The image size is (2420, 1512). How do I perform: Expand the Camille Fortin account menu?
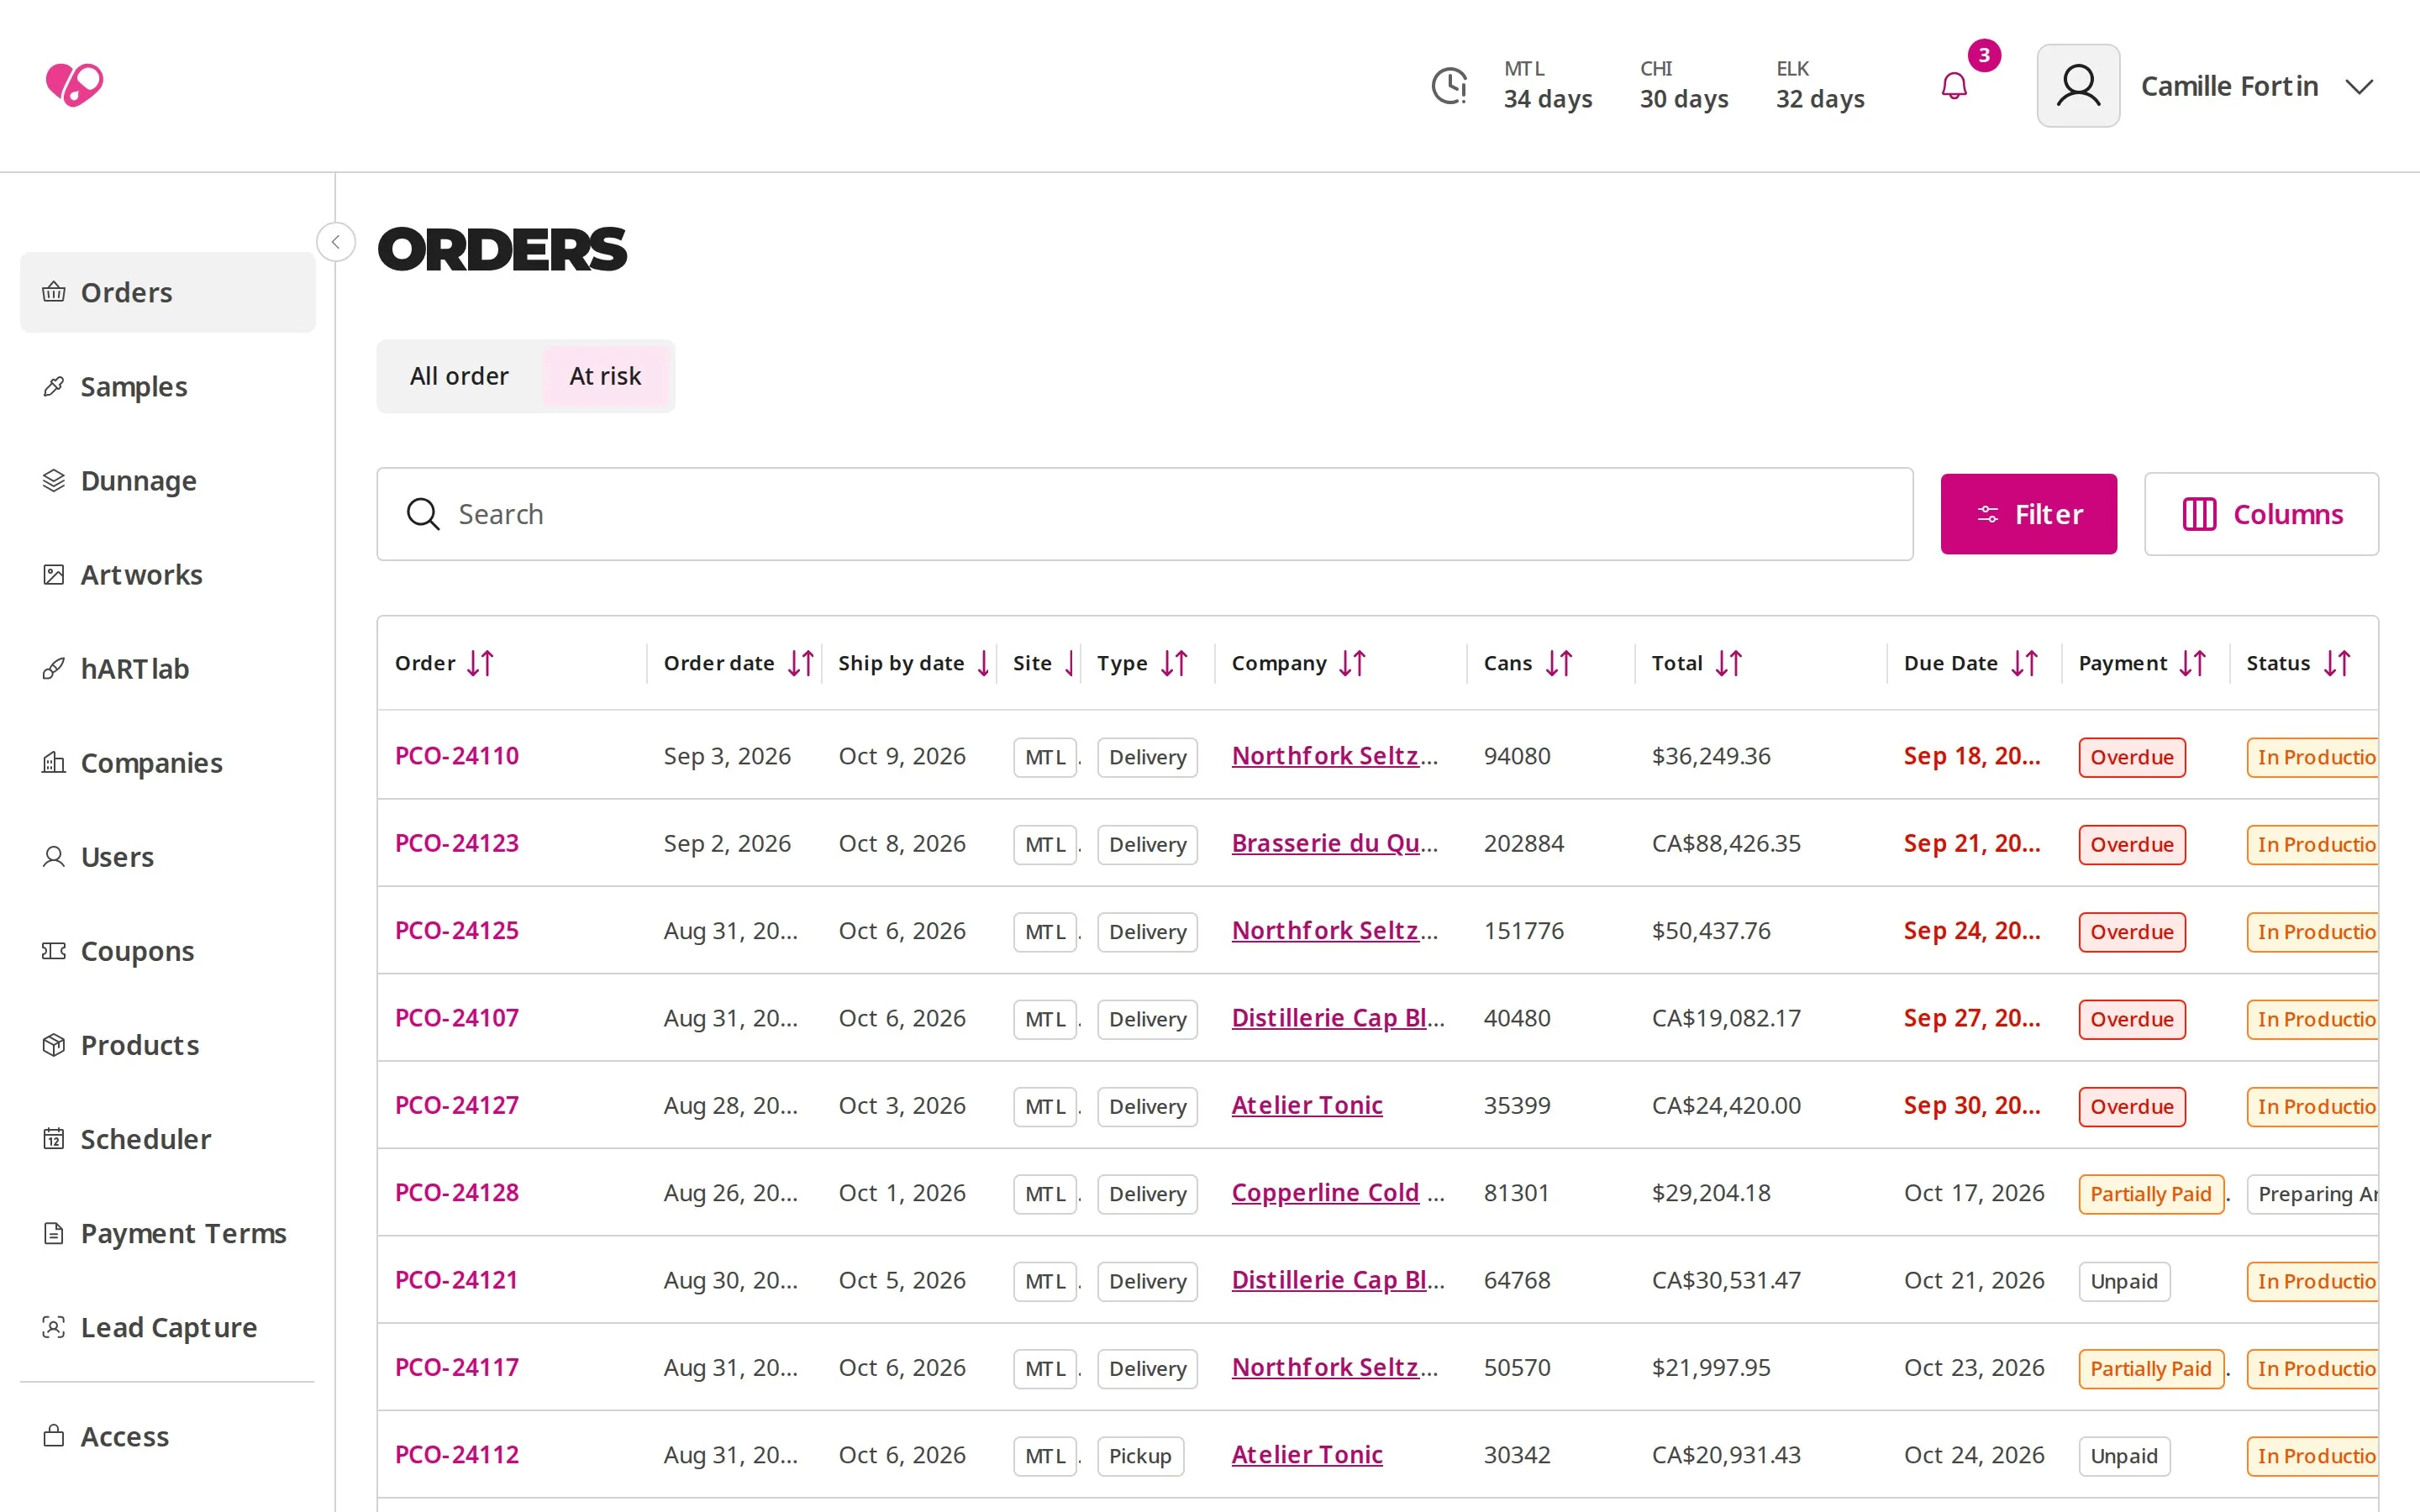(x=2360, y=87)
